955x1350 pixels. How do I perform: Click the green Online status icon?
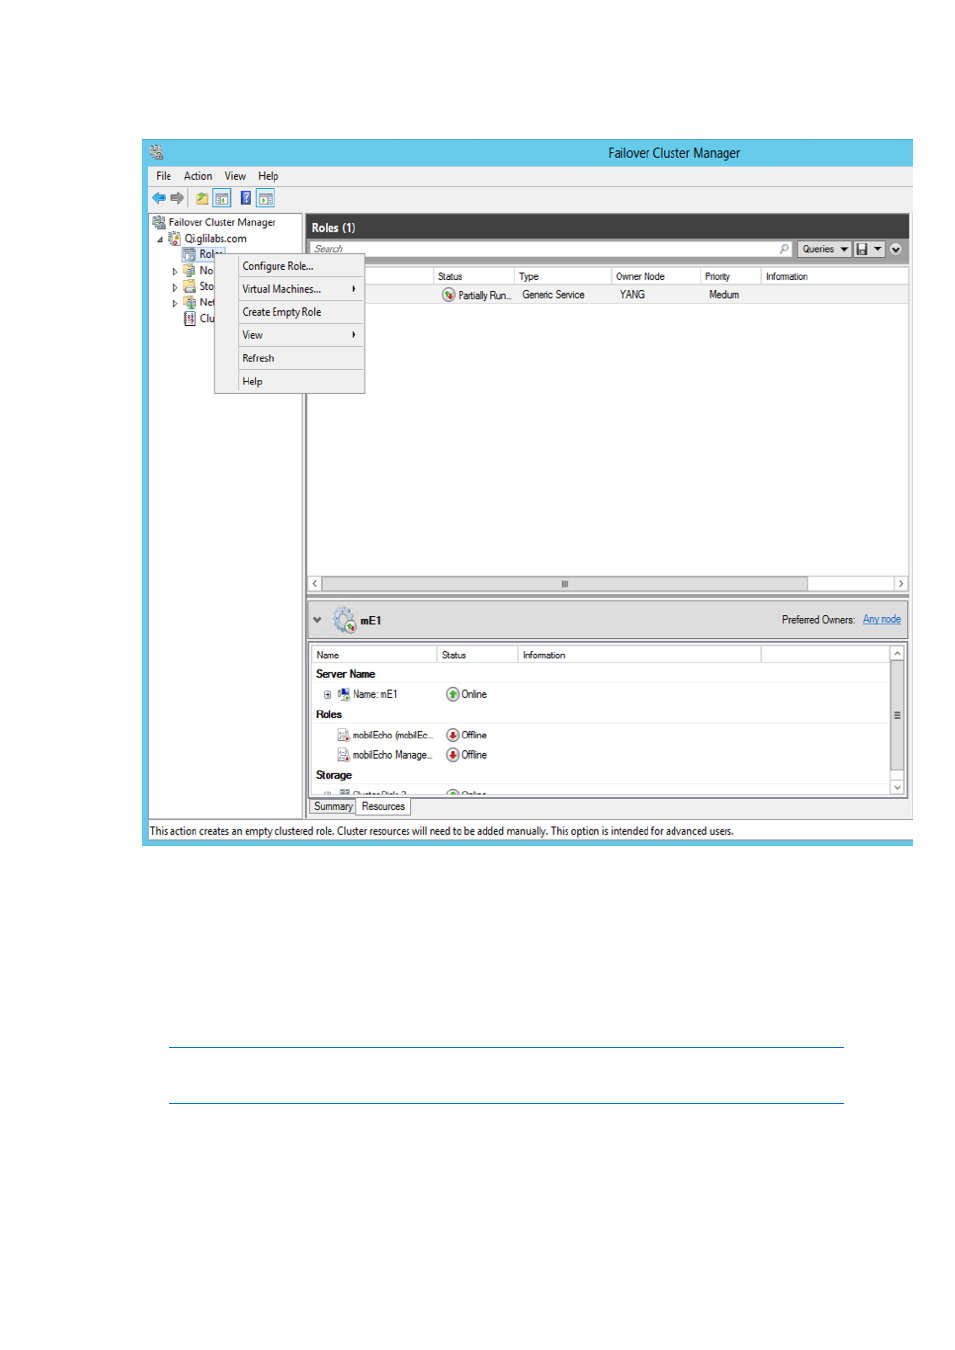[x=453, y=694]
